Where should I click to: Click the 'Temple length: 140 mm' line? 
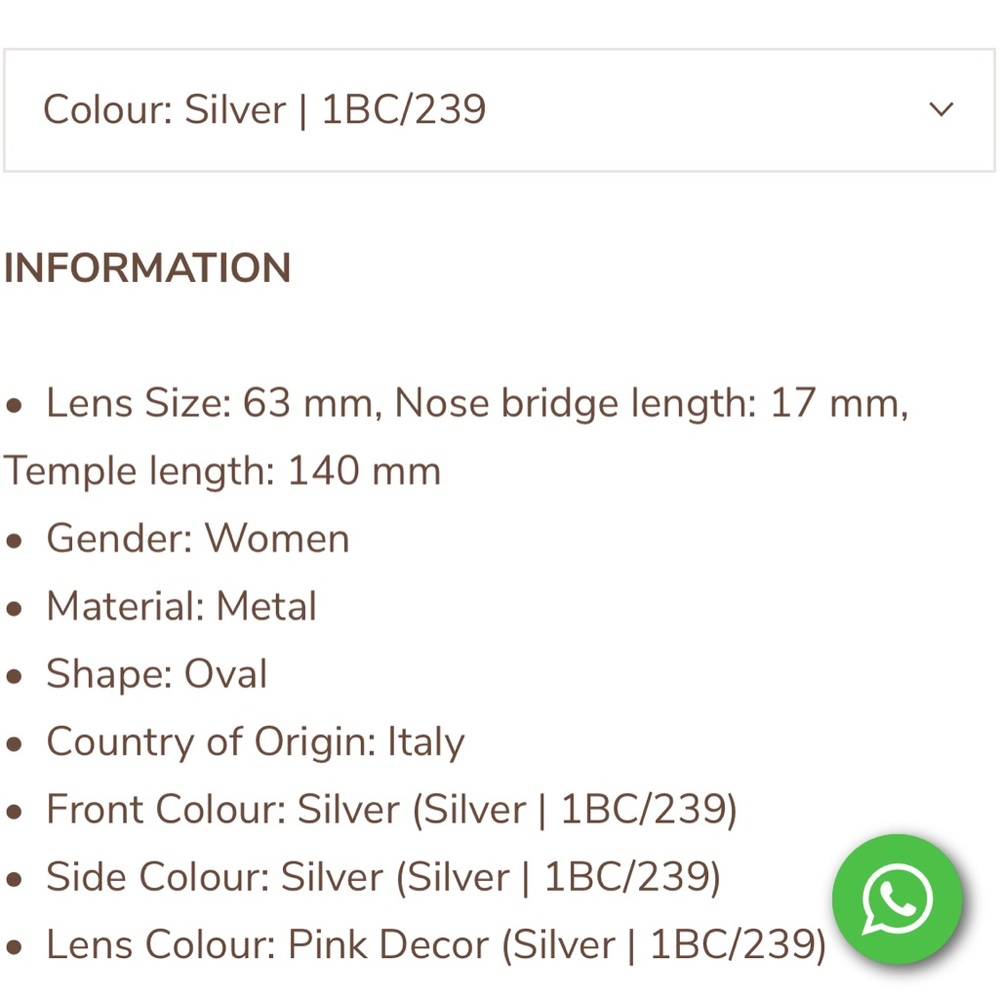pos(222,471)
